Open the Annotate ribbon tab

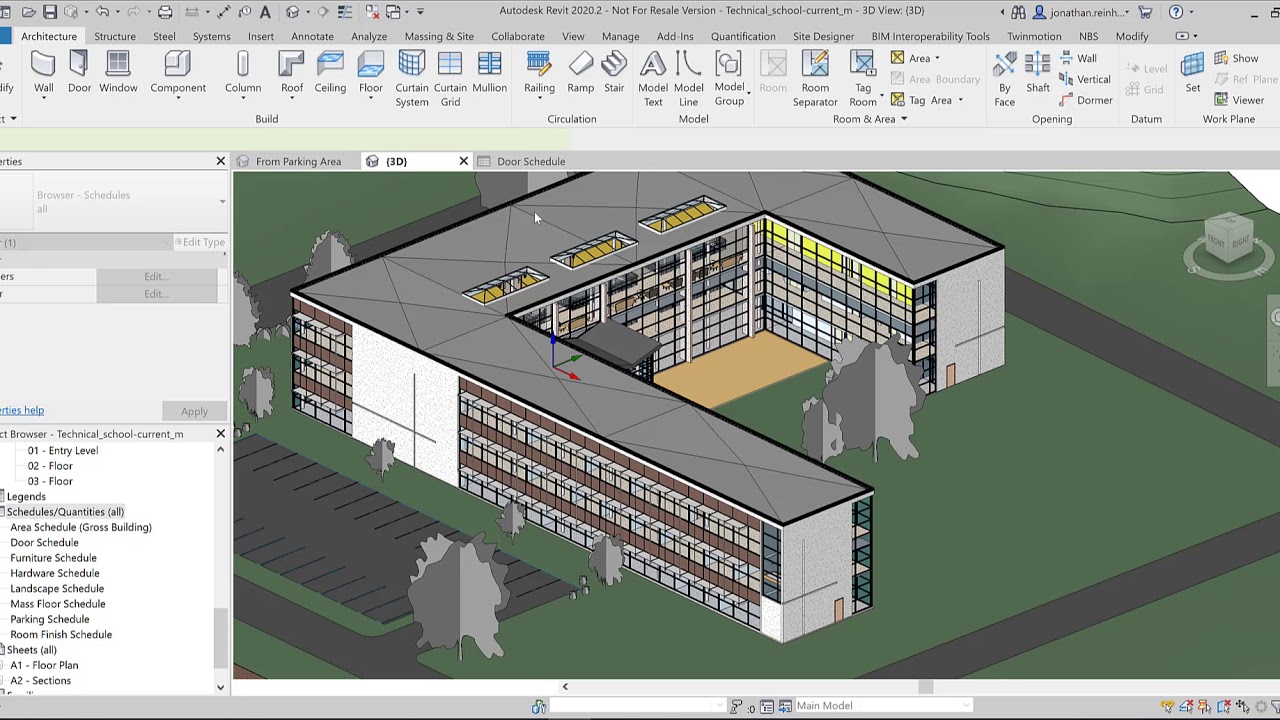pos(312,36)
